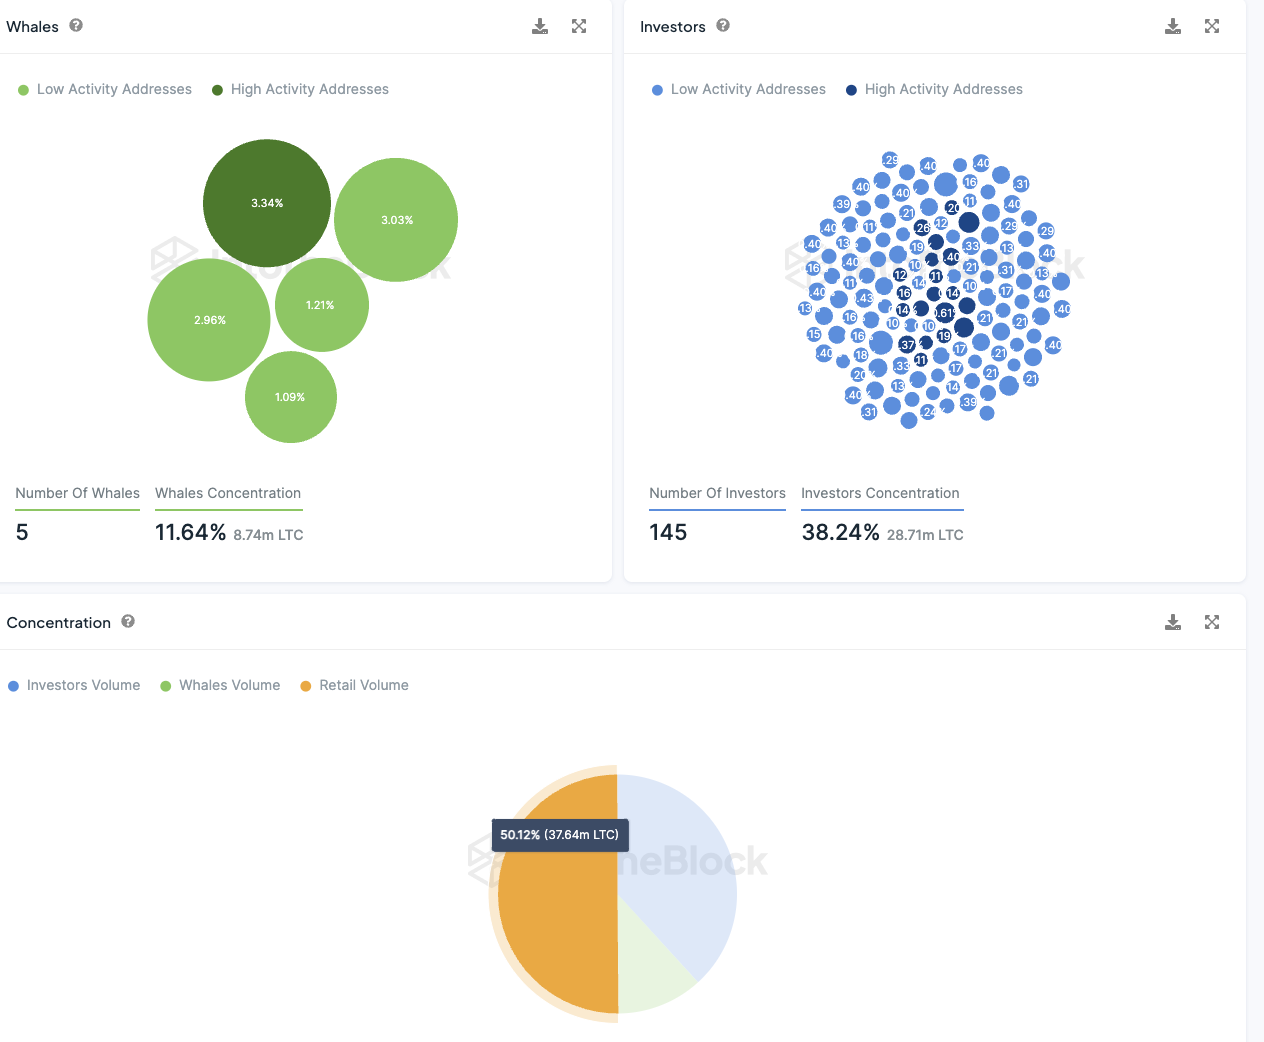The width and height of the screenshot is (1264, 1042).
Task: Click the 1.21% whale bubble
Action: click(321, 305)
